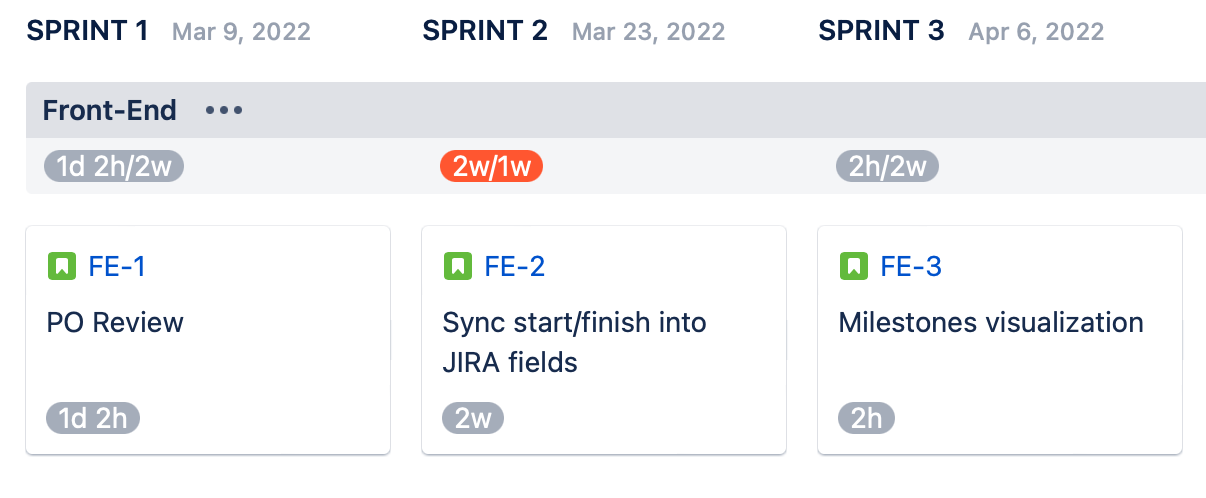Open the FE-1 issue link
Viewport: 1206px width, 498px height.
click(117, 267)
